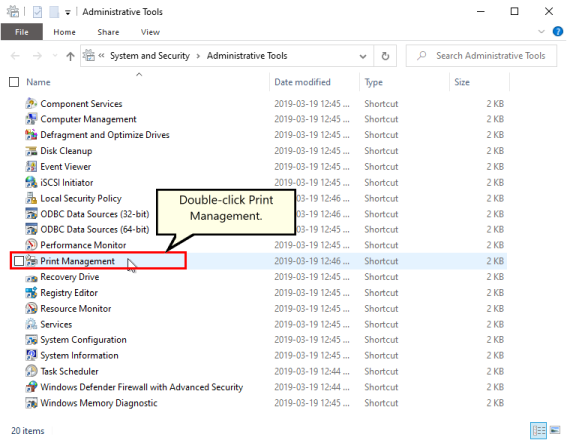Click the Registry Editor icon
Image resolution: width=567 pixels, height=440 pixels.
coord(31,293)
